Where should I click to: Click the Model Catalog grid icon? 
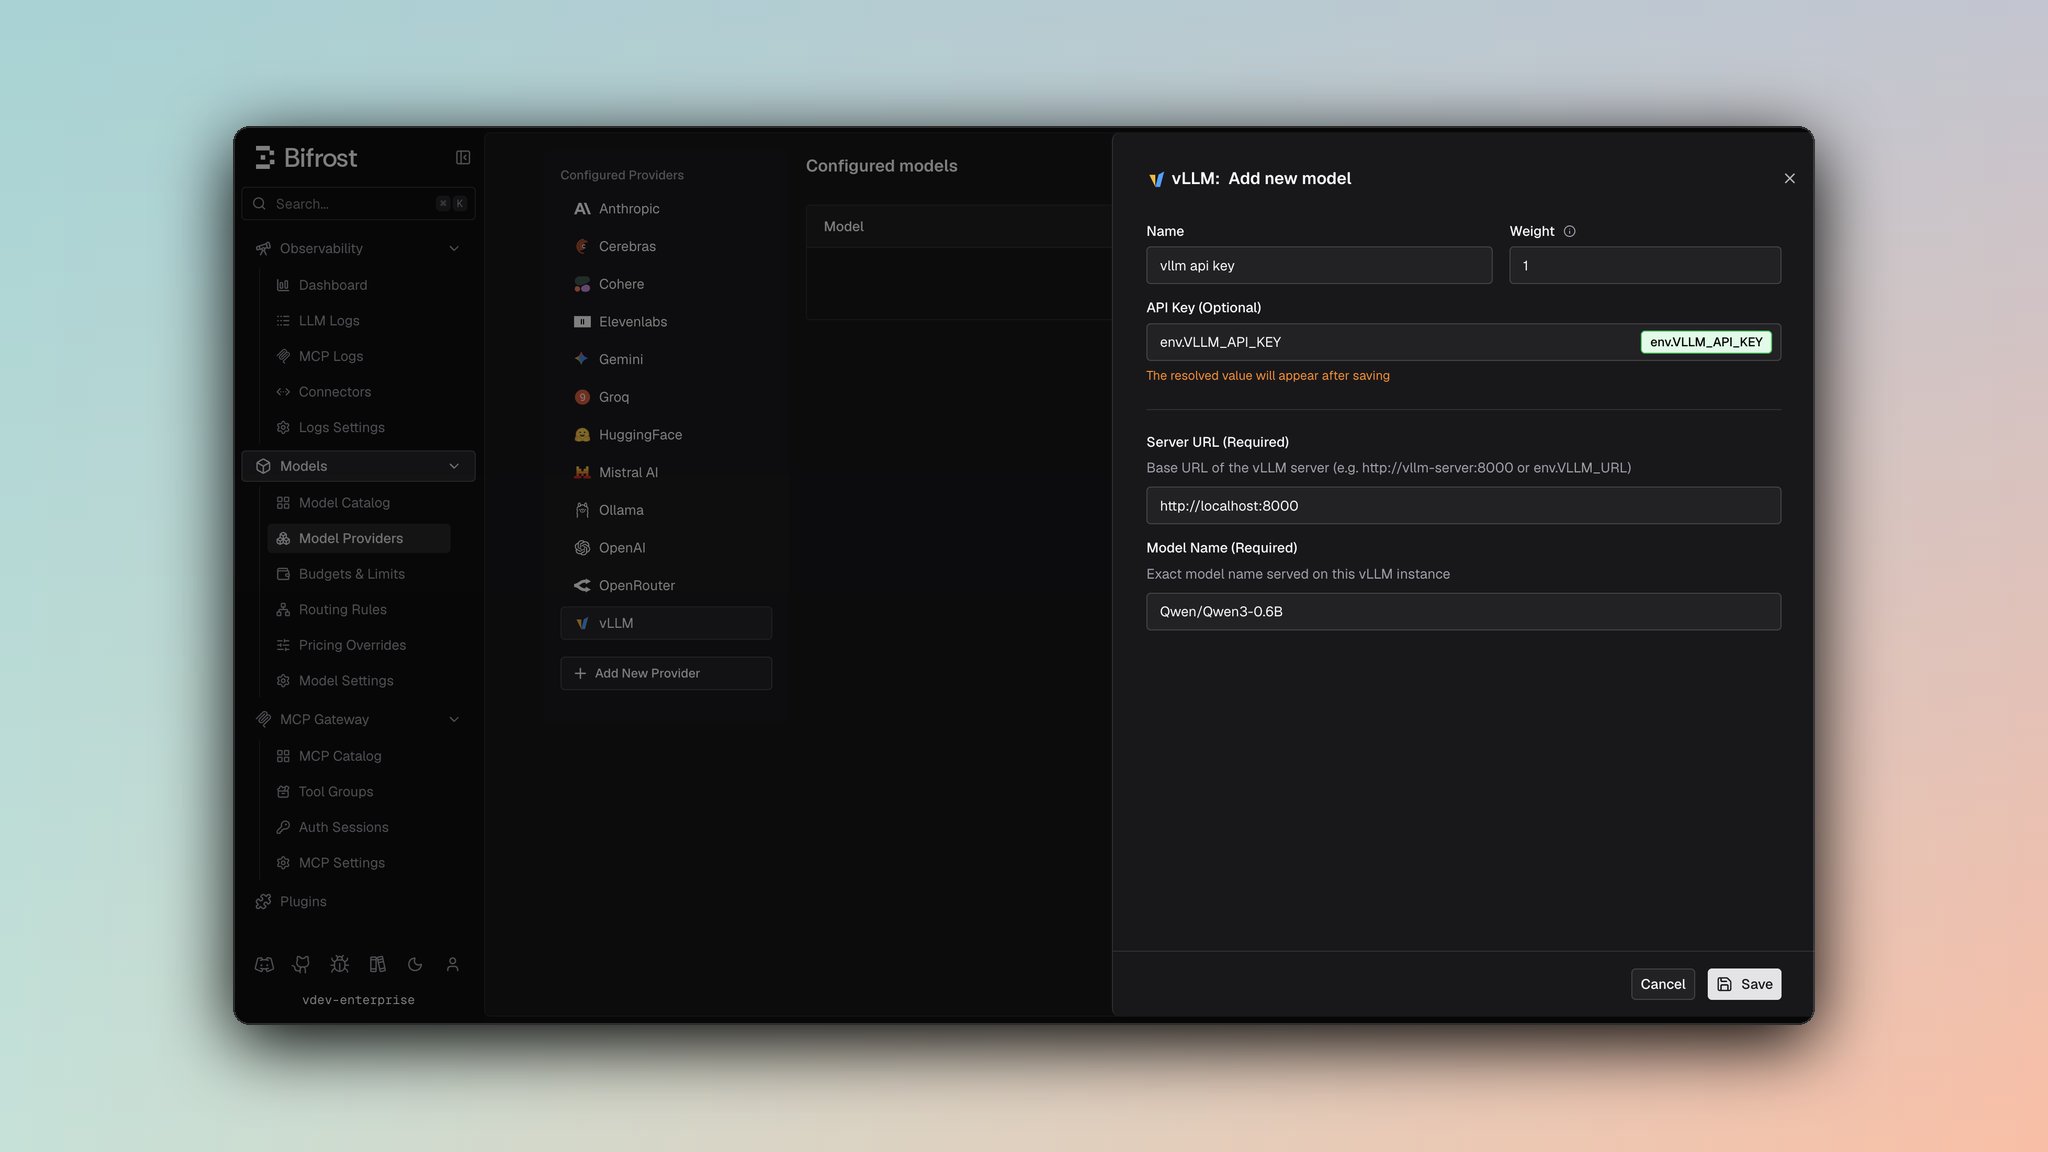point(283,503)
